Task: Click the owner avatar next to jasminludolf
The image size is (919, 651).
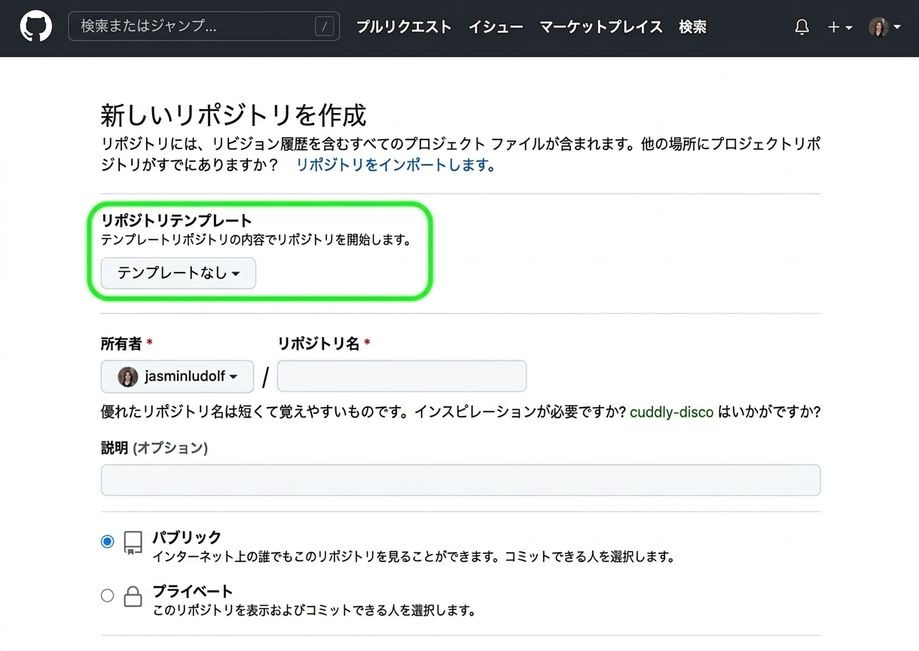Action: 128,376
